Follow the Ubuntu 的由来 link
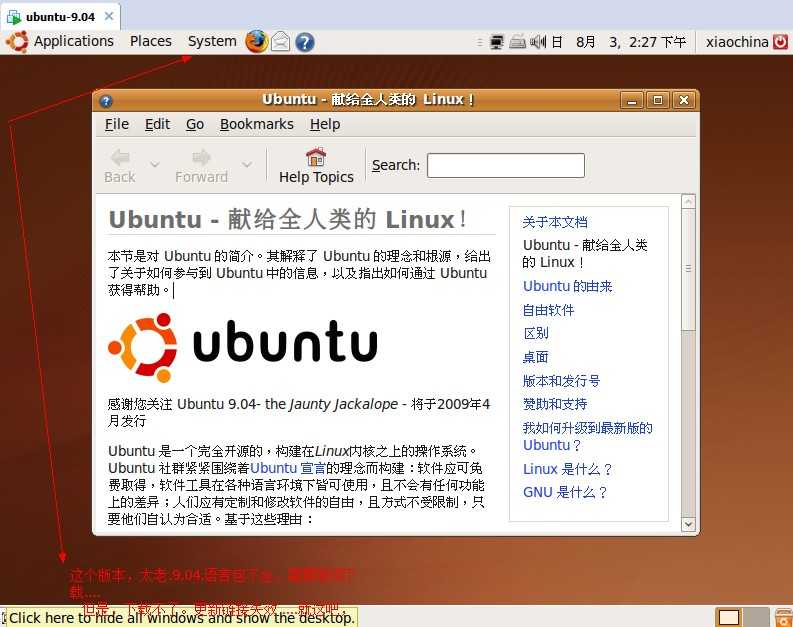Screen dimensions: 793x627 (x=567, y=286)
